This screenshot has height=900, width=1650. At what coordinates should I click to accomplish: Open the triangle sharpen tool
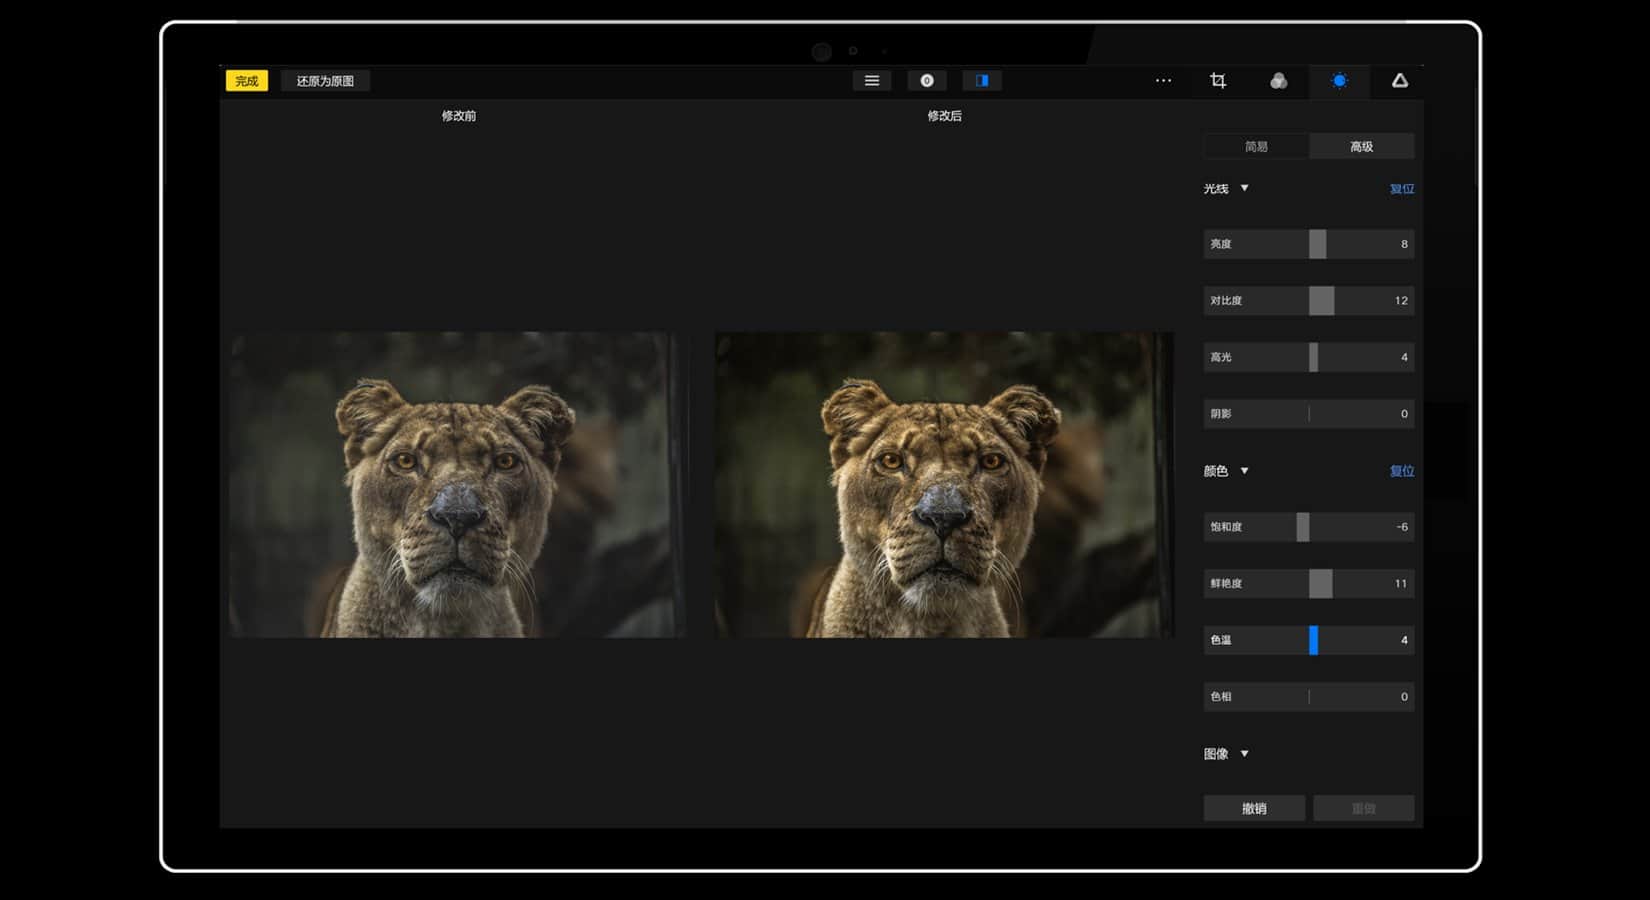(1400, 81)
